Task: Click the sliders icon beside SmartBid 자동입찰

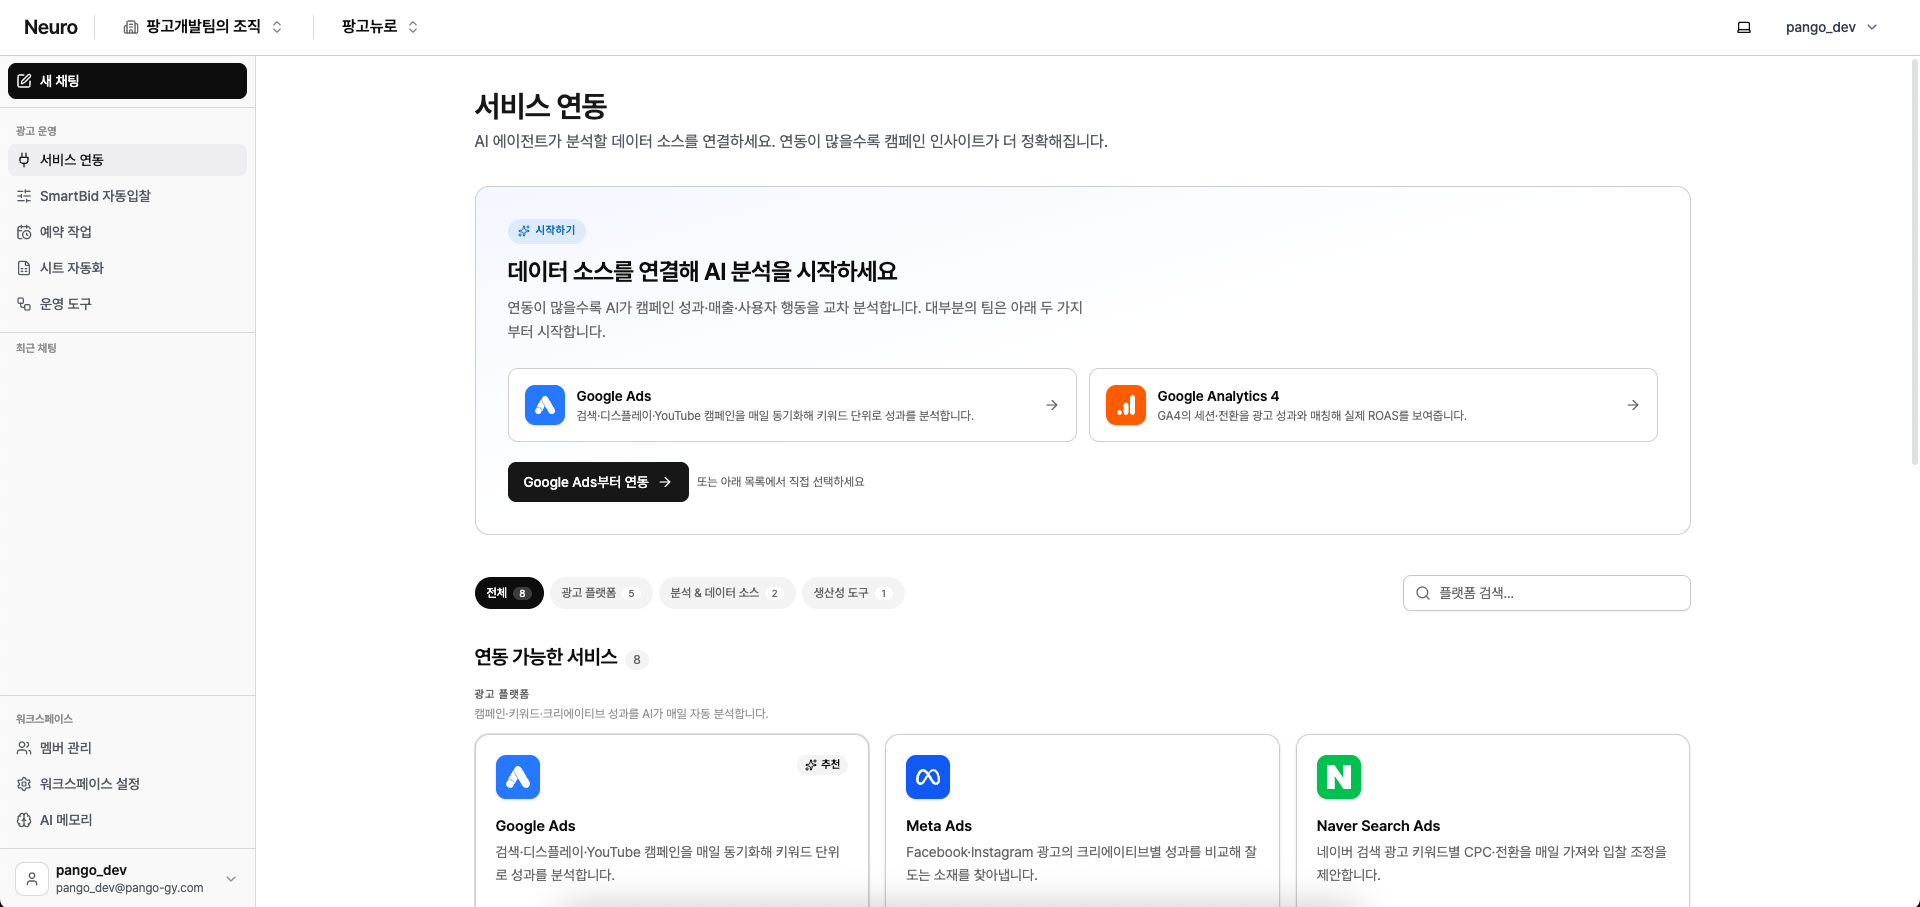Action: [x=24, y=196]
